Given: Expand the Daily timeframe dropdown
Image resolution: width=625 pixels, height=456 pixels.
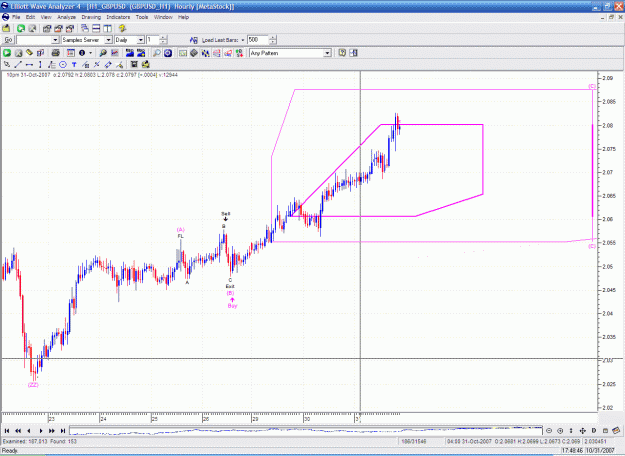Looking at the screenshot, I should point(140,40).
